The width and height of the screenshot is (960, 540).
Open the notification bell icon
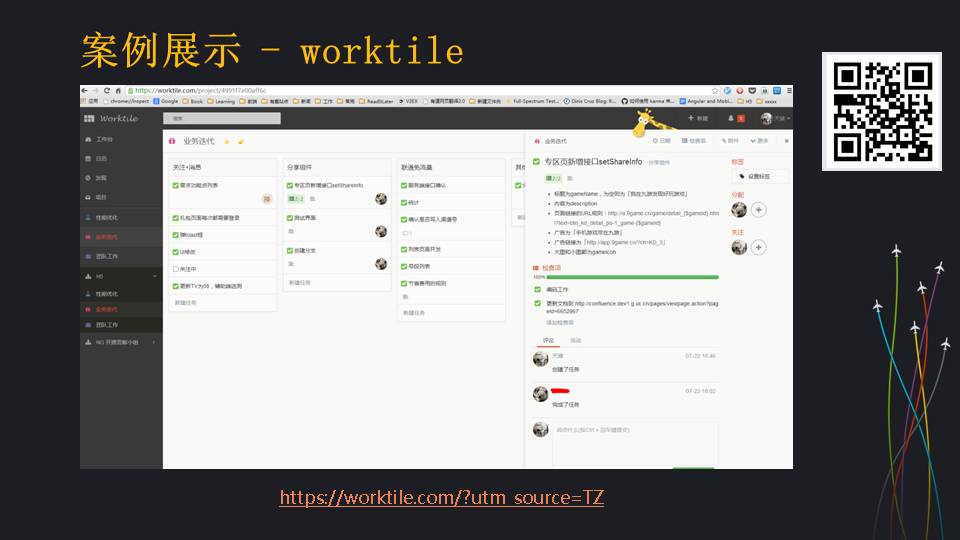(731, 118)
